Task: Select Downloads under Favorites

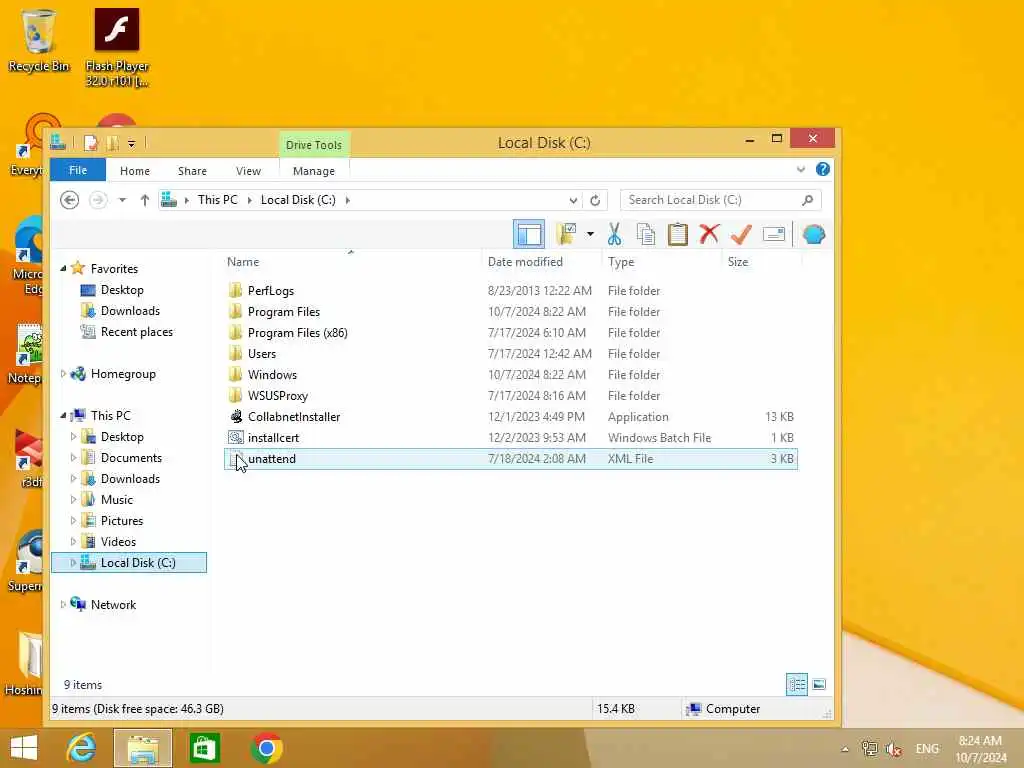Action: (130, 311)
